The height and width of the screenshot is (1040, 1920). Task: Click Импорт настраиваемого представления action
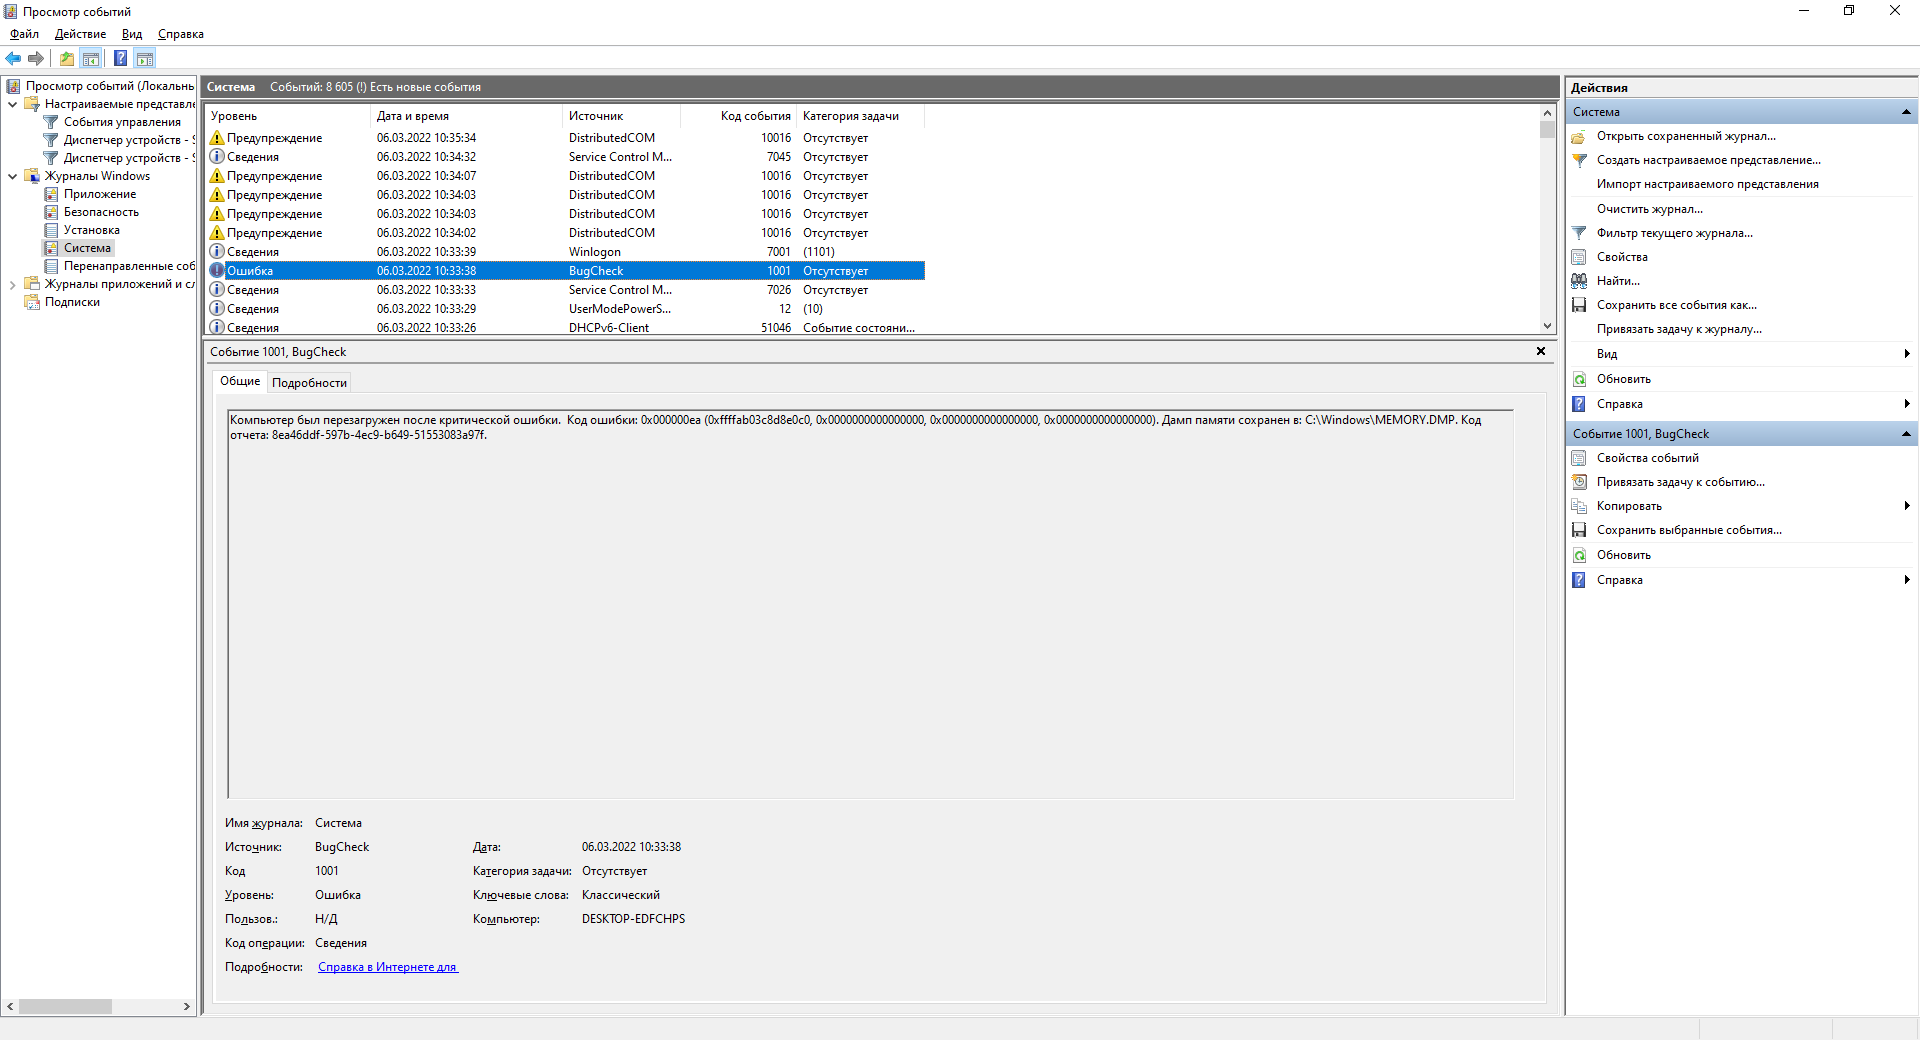(1708, 184)
